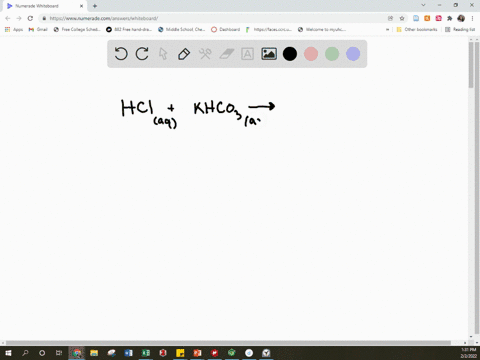Open Windows taskbar search

point(25,353)
